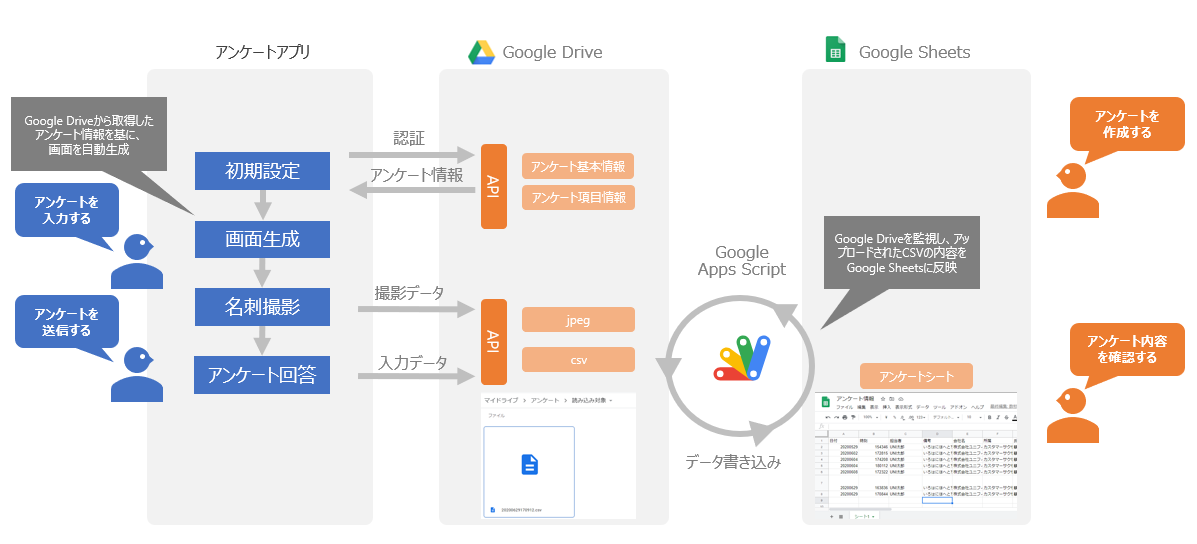The width and height of the screenshot is (1197, 544).
Task: Click the Google Apps Script colorful logo
Action: tap(741, 357)
